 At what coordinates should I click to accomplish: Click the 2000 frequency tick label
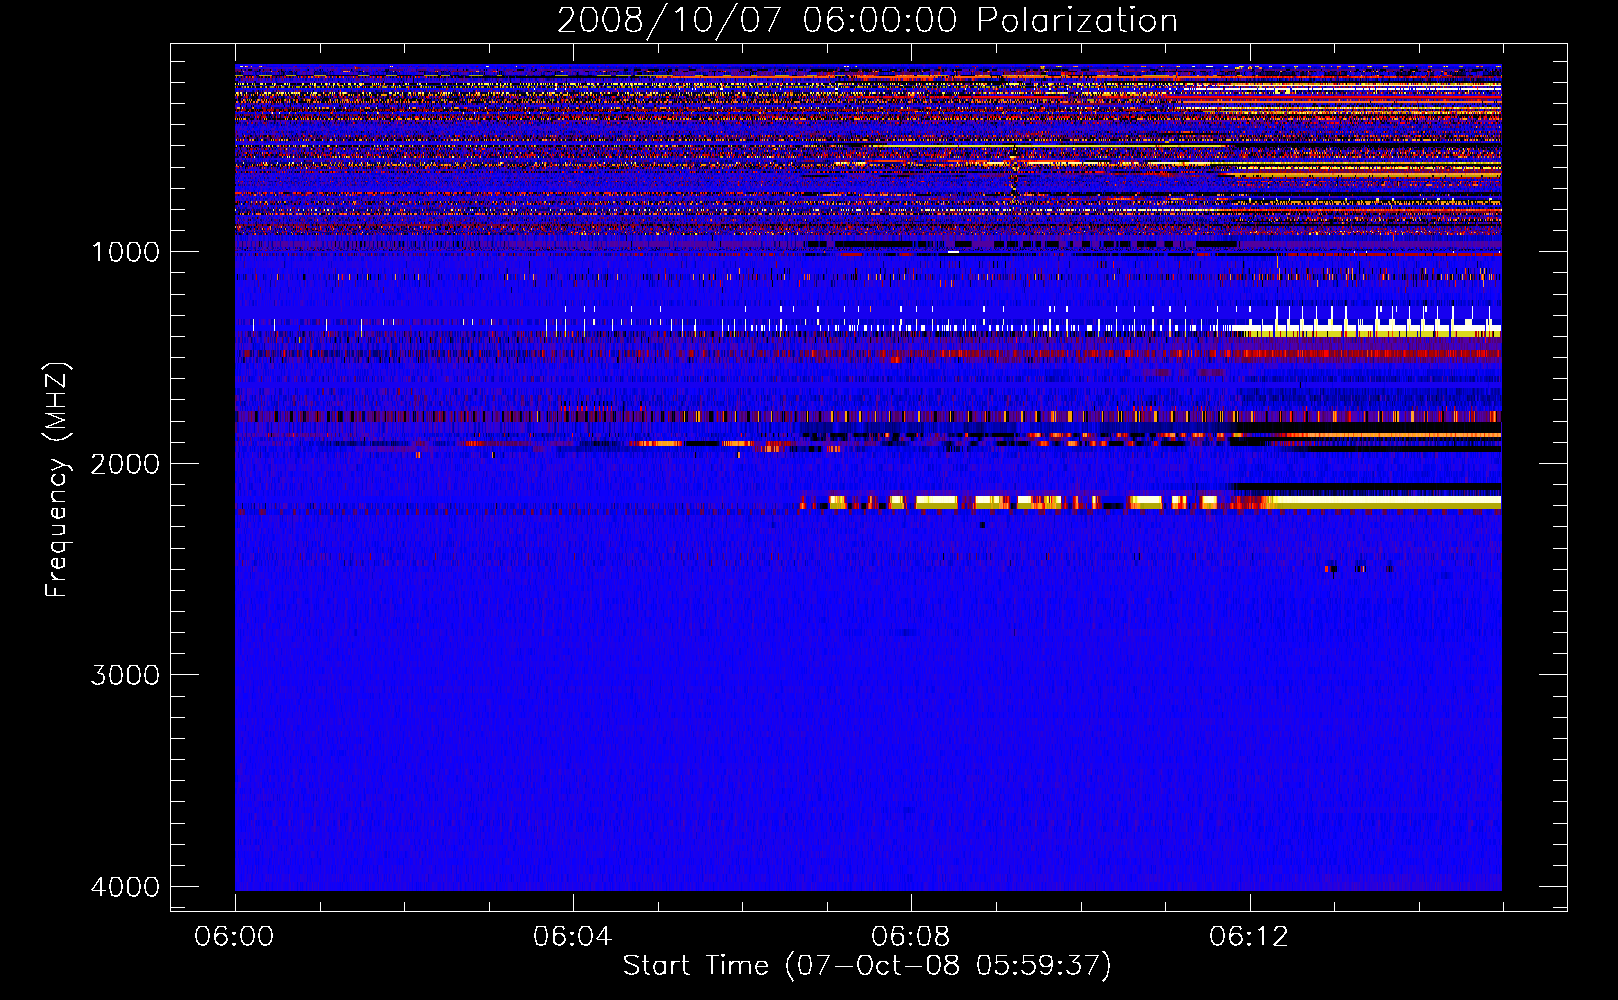coord(126,463)
